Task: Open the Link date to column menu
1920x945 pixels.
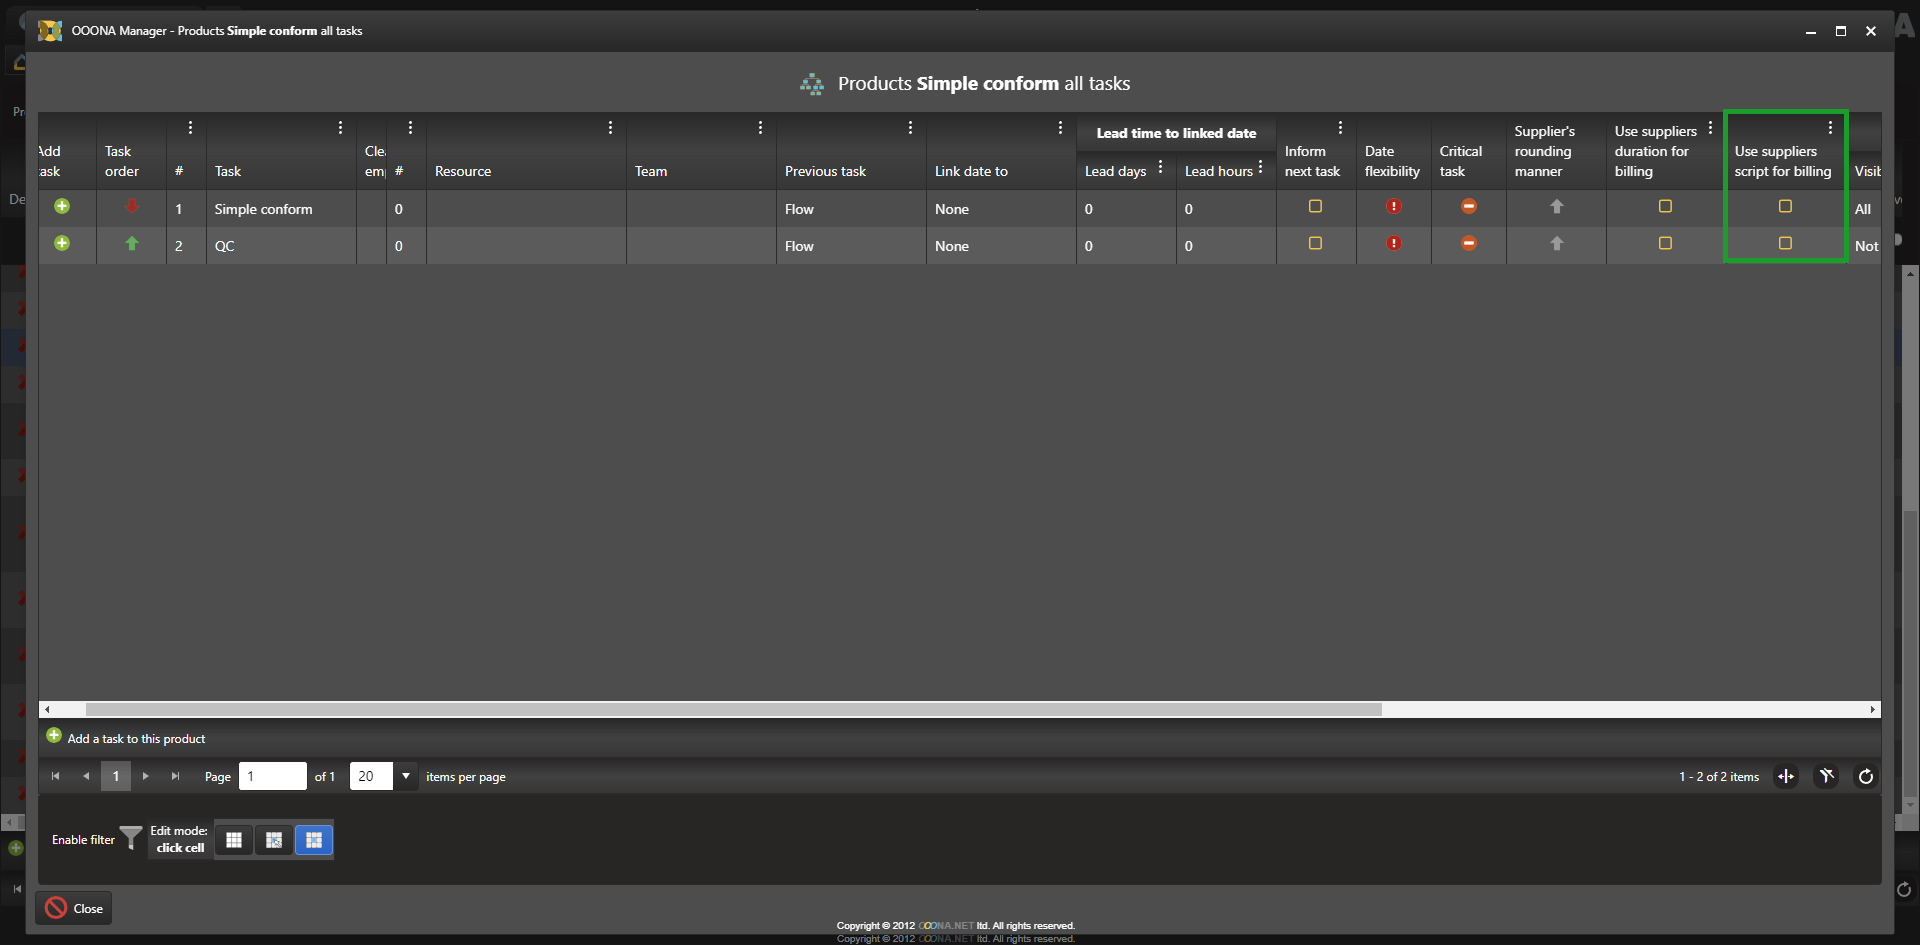Action: click(1060, 128)
